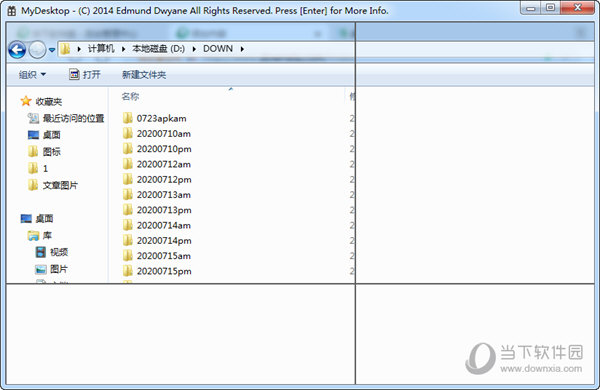Click folder icon beside 0723apkam
Image resolution: width=600 pixels, height=390 pixels.
coord(128,118)
